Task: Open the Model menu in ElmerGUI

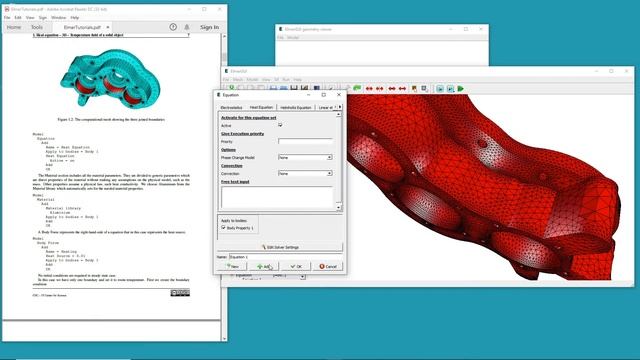Action: click(252, 79)
